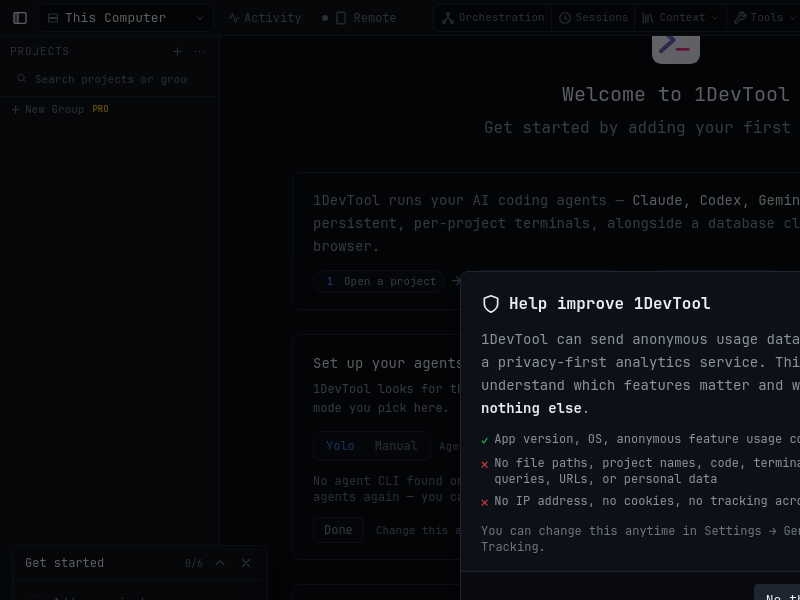Click the shield icon in Help improve dialog
This screenshot has height=600, width=800.
[x=491, y=304]
